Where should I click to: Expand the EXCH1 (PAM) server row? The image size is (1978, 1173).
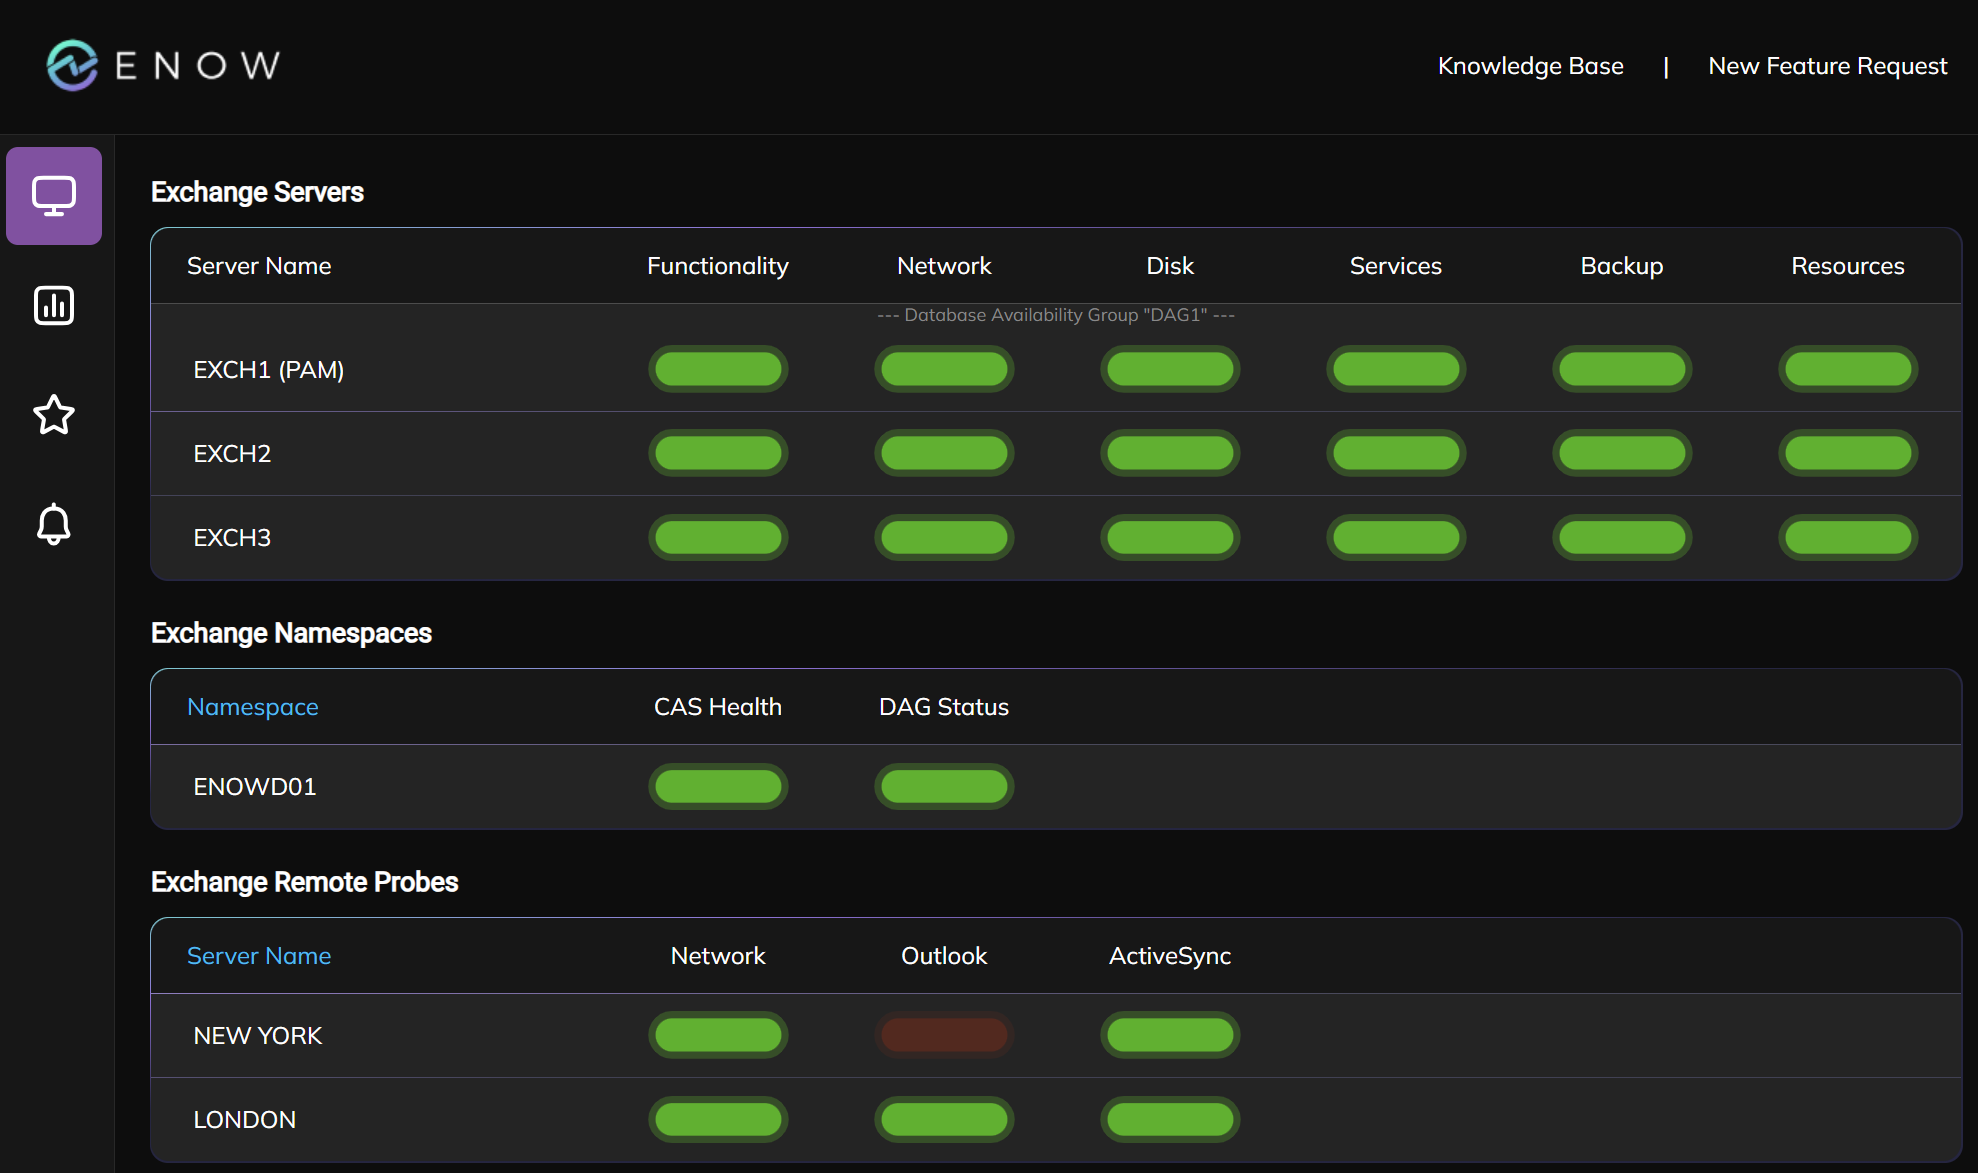tap(269, 369)
